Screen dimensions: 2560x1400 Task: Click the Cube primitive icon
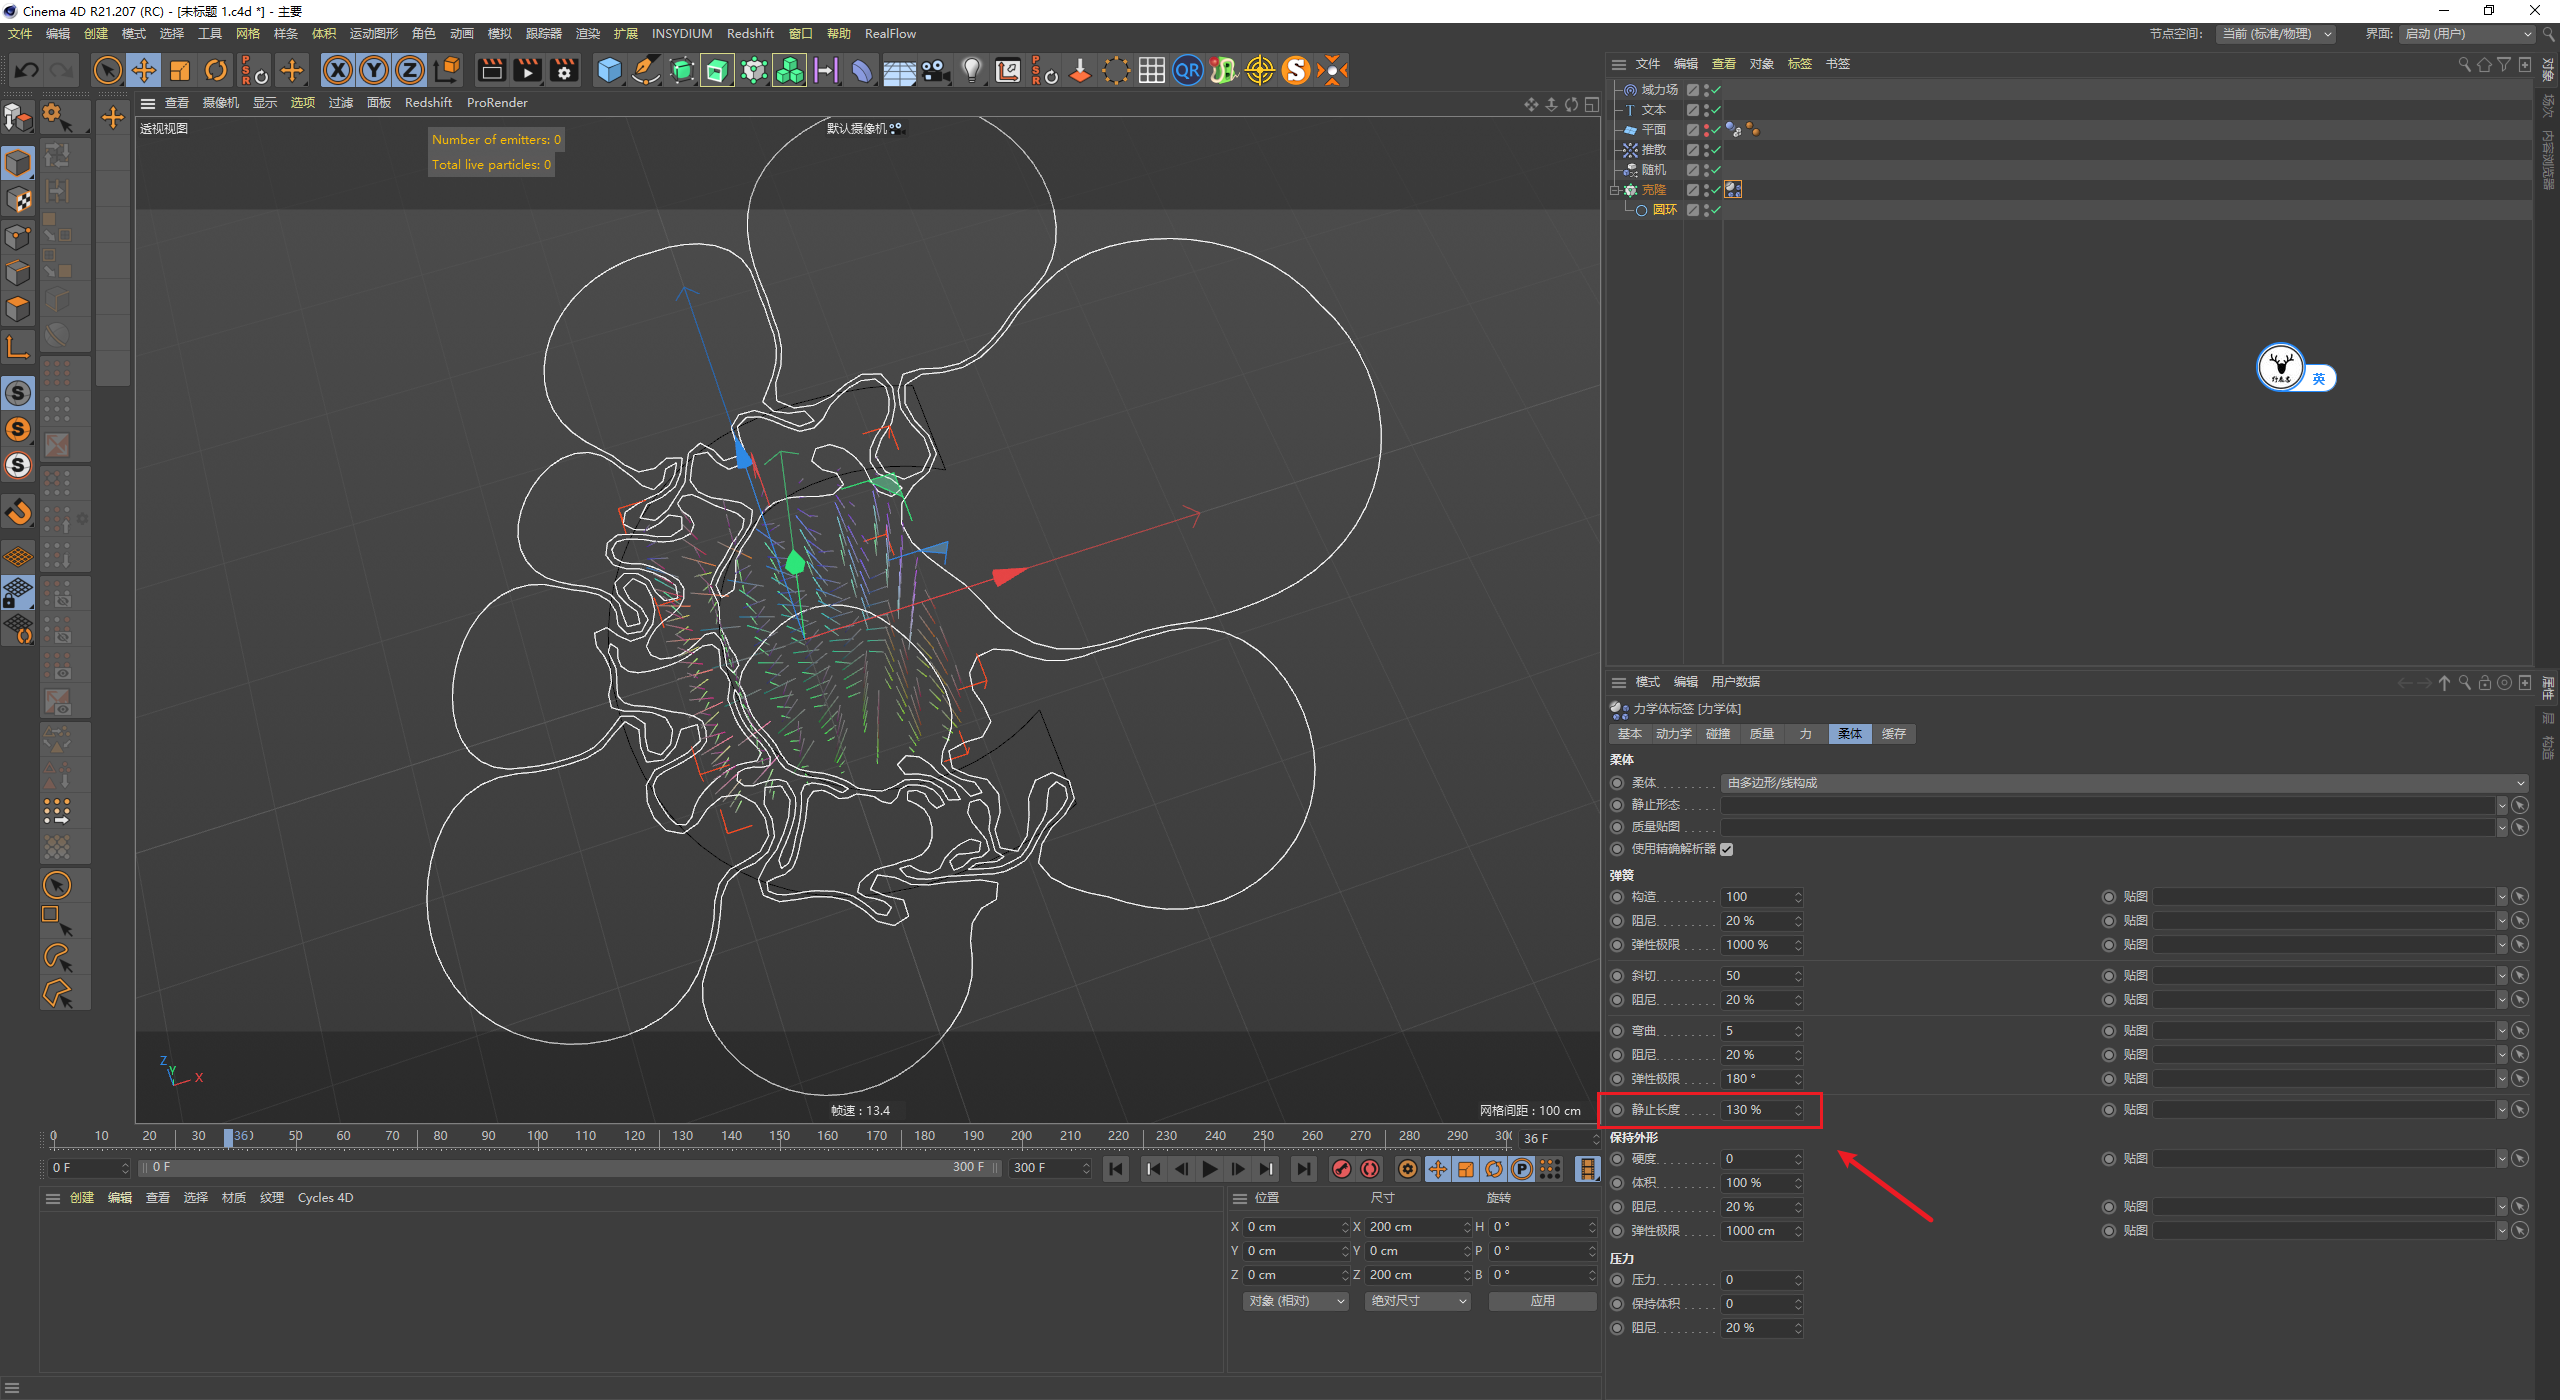point(609,70)
